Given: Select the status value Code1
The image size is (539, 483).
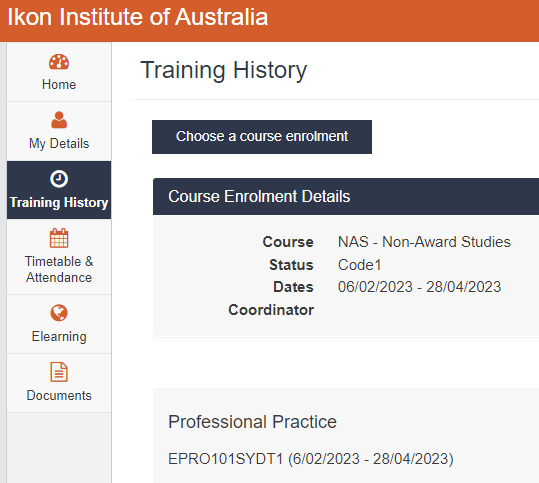Looking at the screenshot, I should pyautogui.click(x=360, y=265).
